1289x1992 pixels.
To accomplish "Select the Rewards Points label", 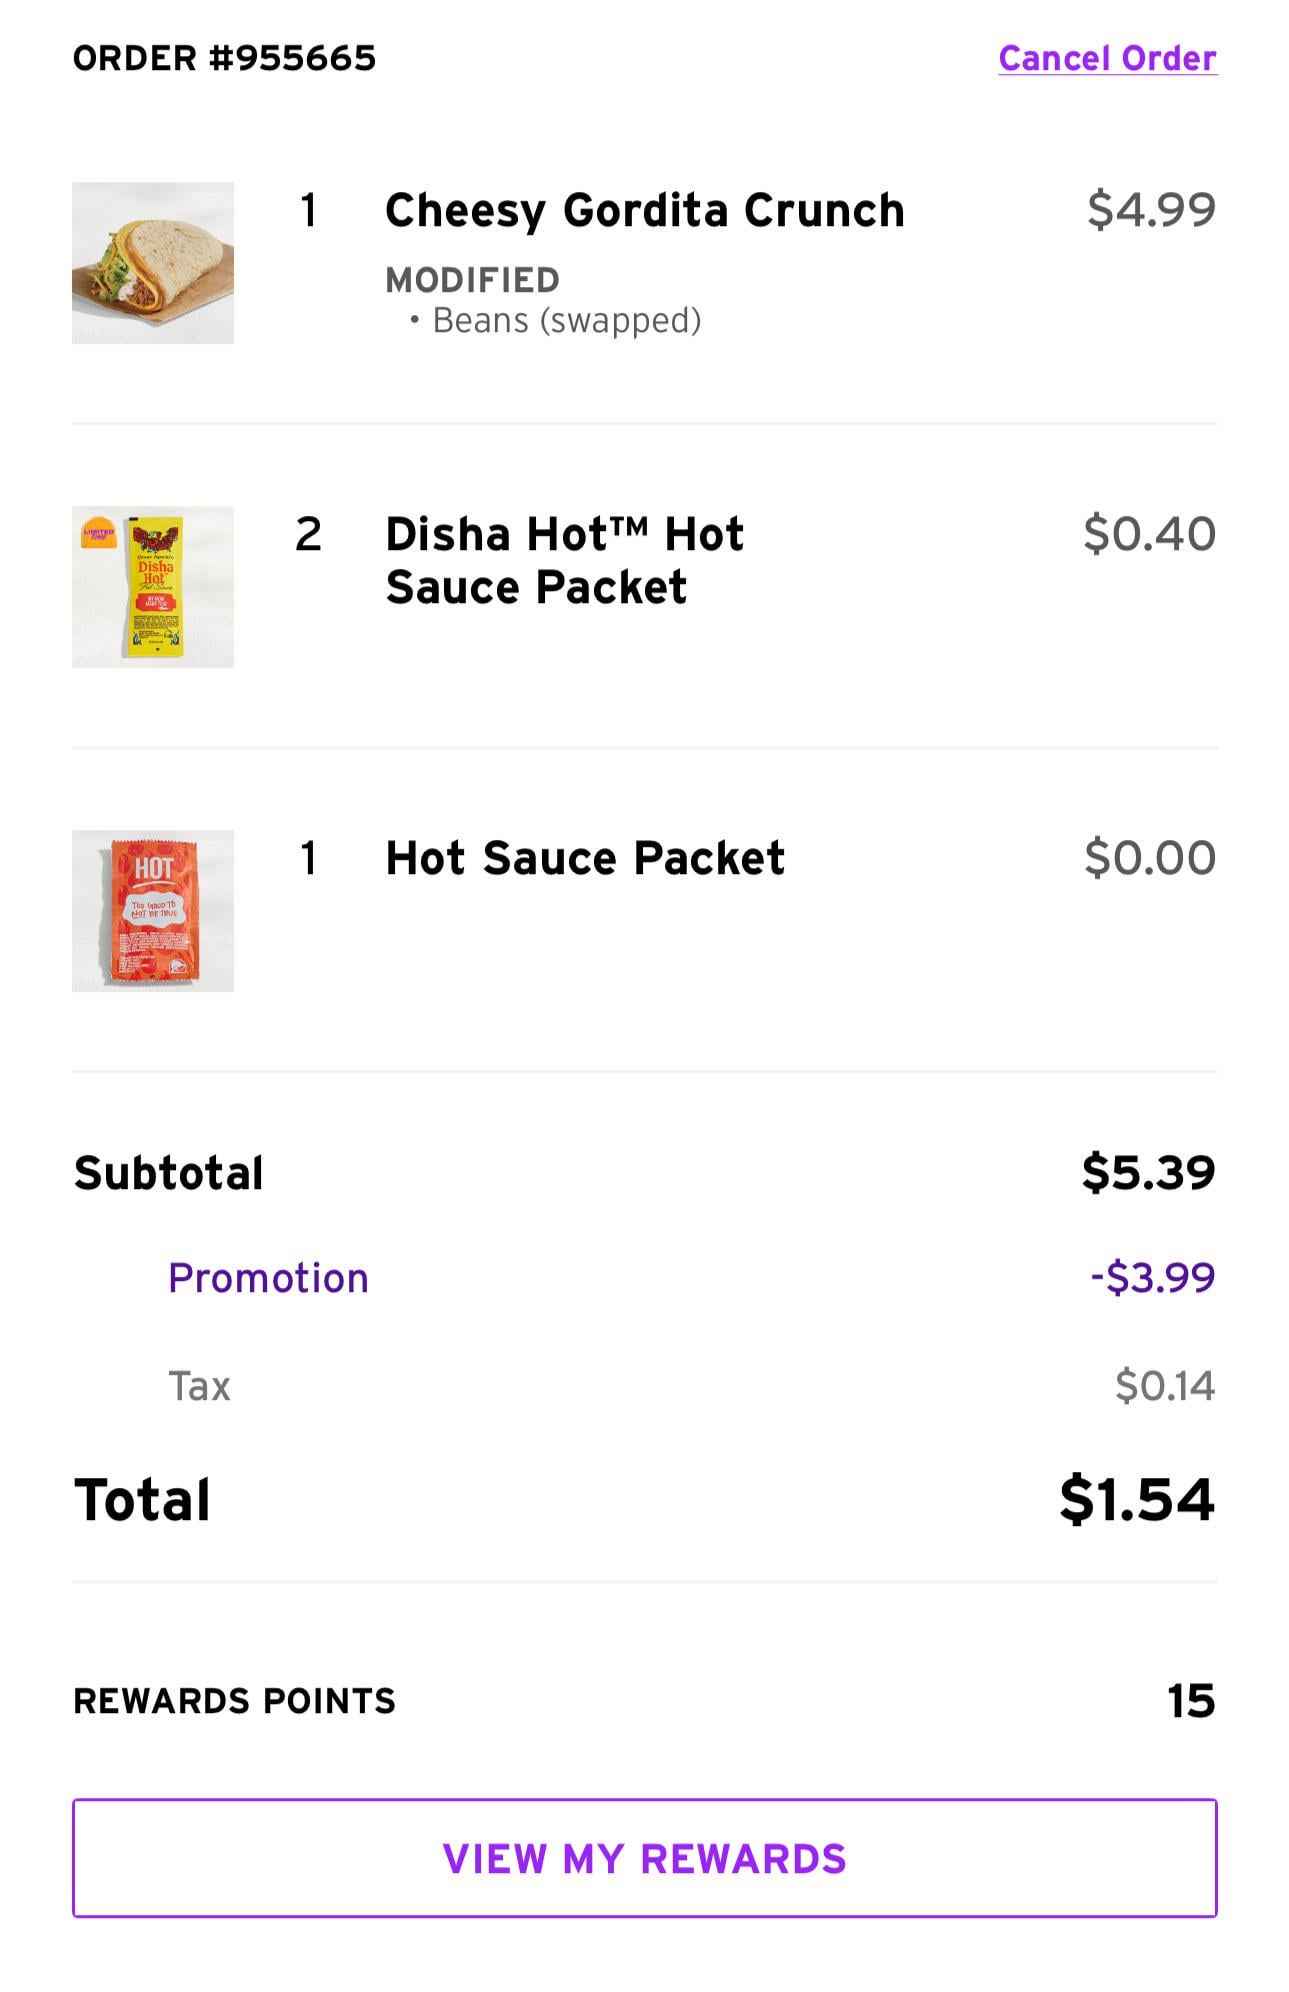I will [x=234, y=1701].
